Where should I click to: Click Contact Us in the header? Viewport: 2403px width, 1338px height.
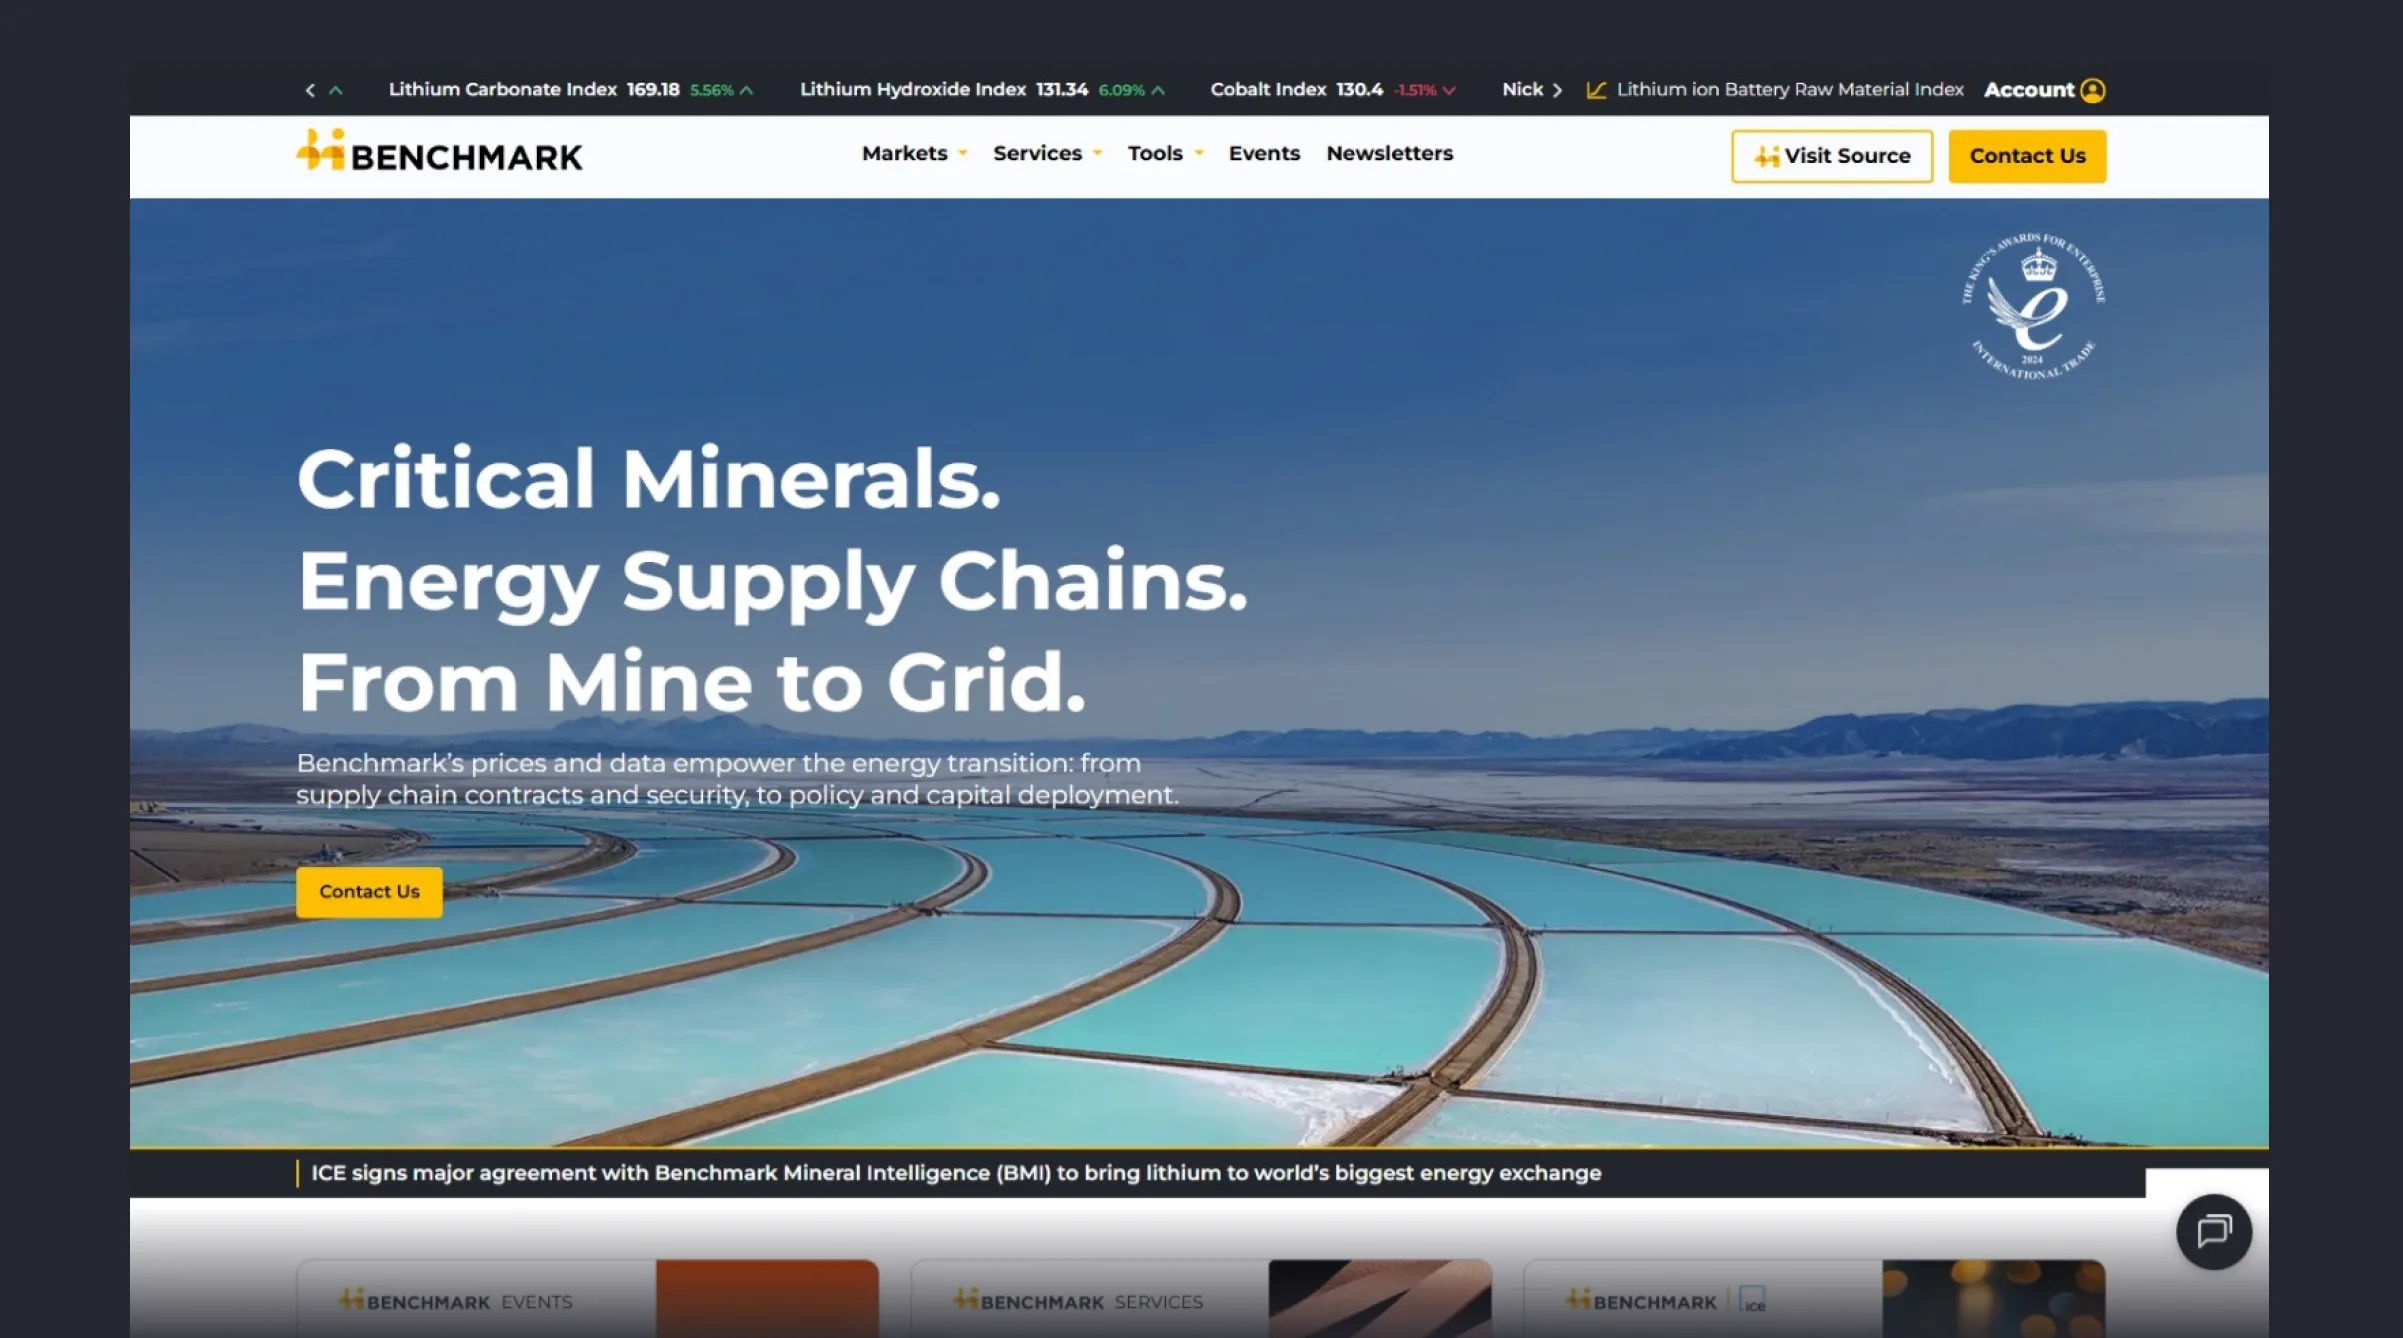2027,156
